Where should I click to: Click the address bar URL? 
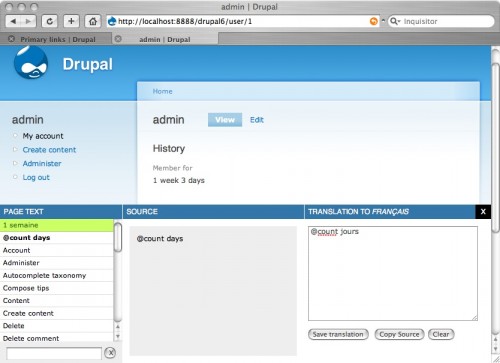[185, 21]
